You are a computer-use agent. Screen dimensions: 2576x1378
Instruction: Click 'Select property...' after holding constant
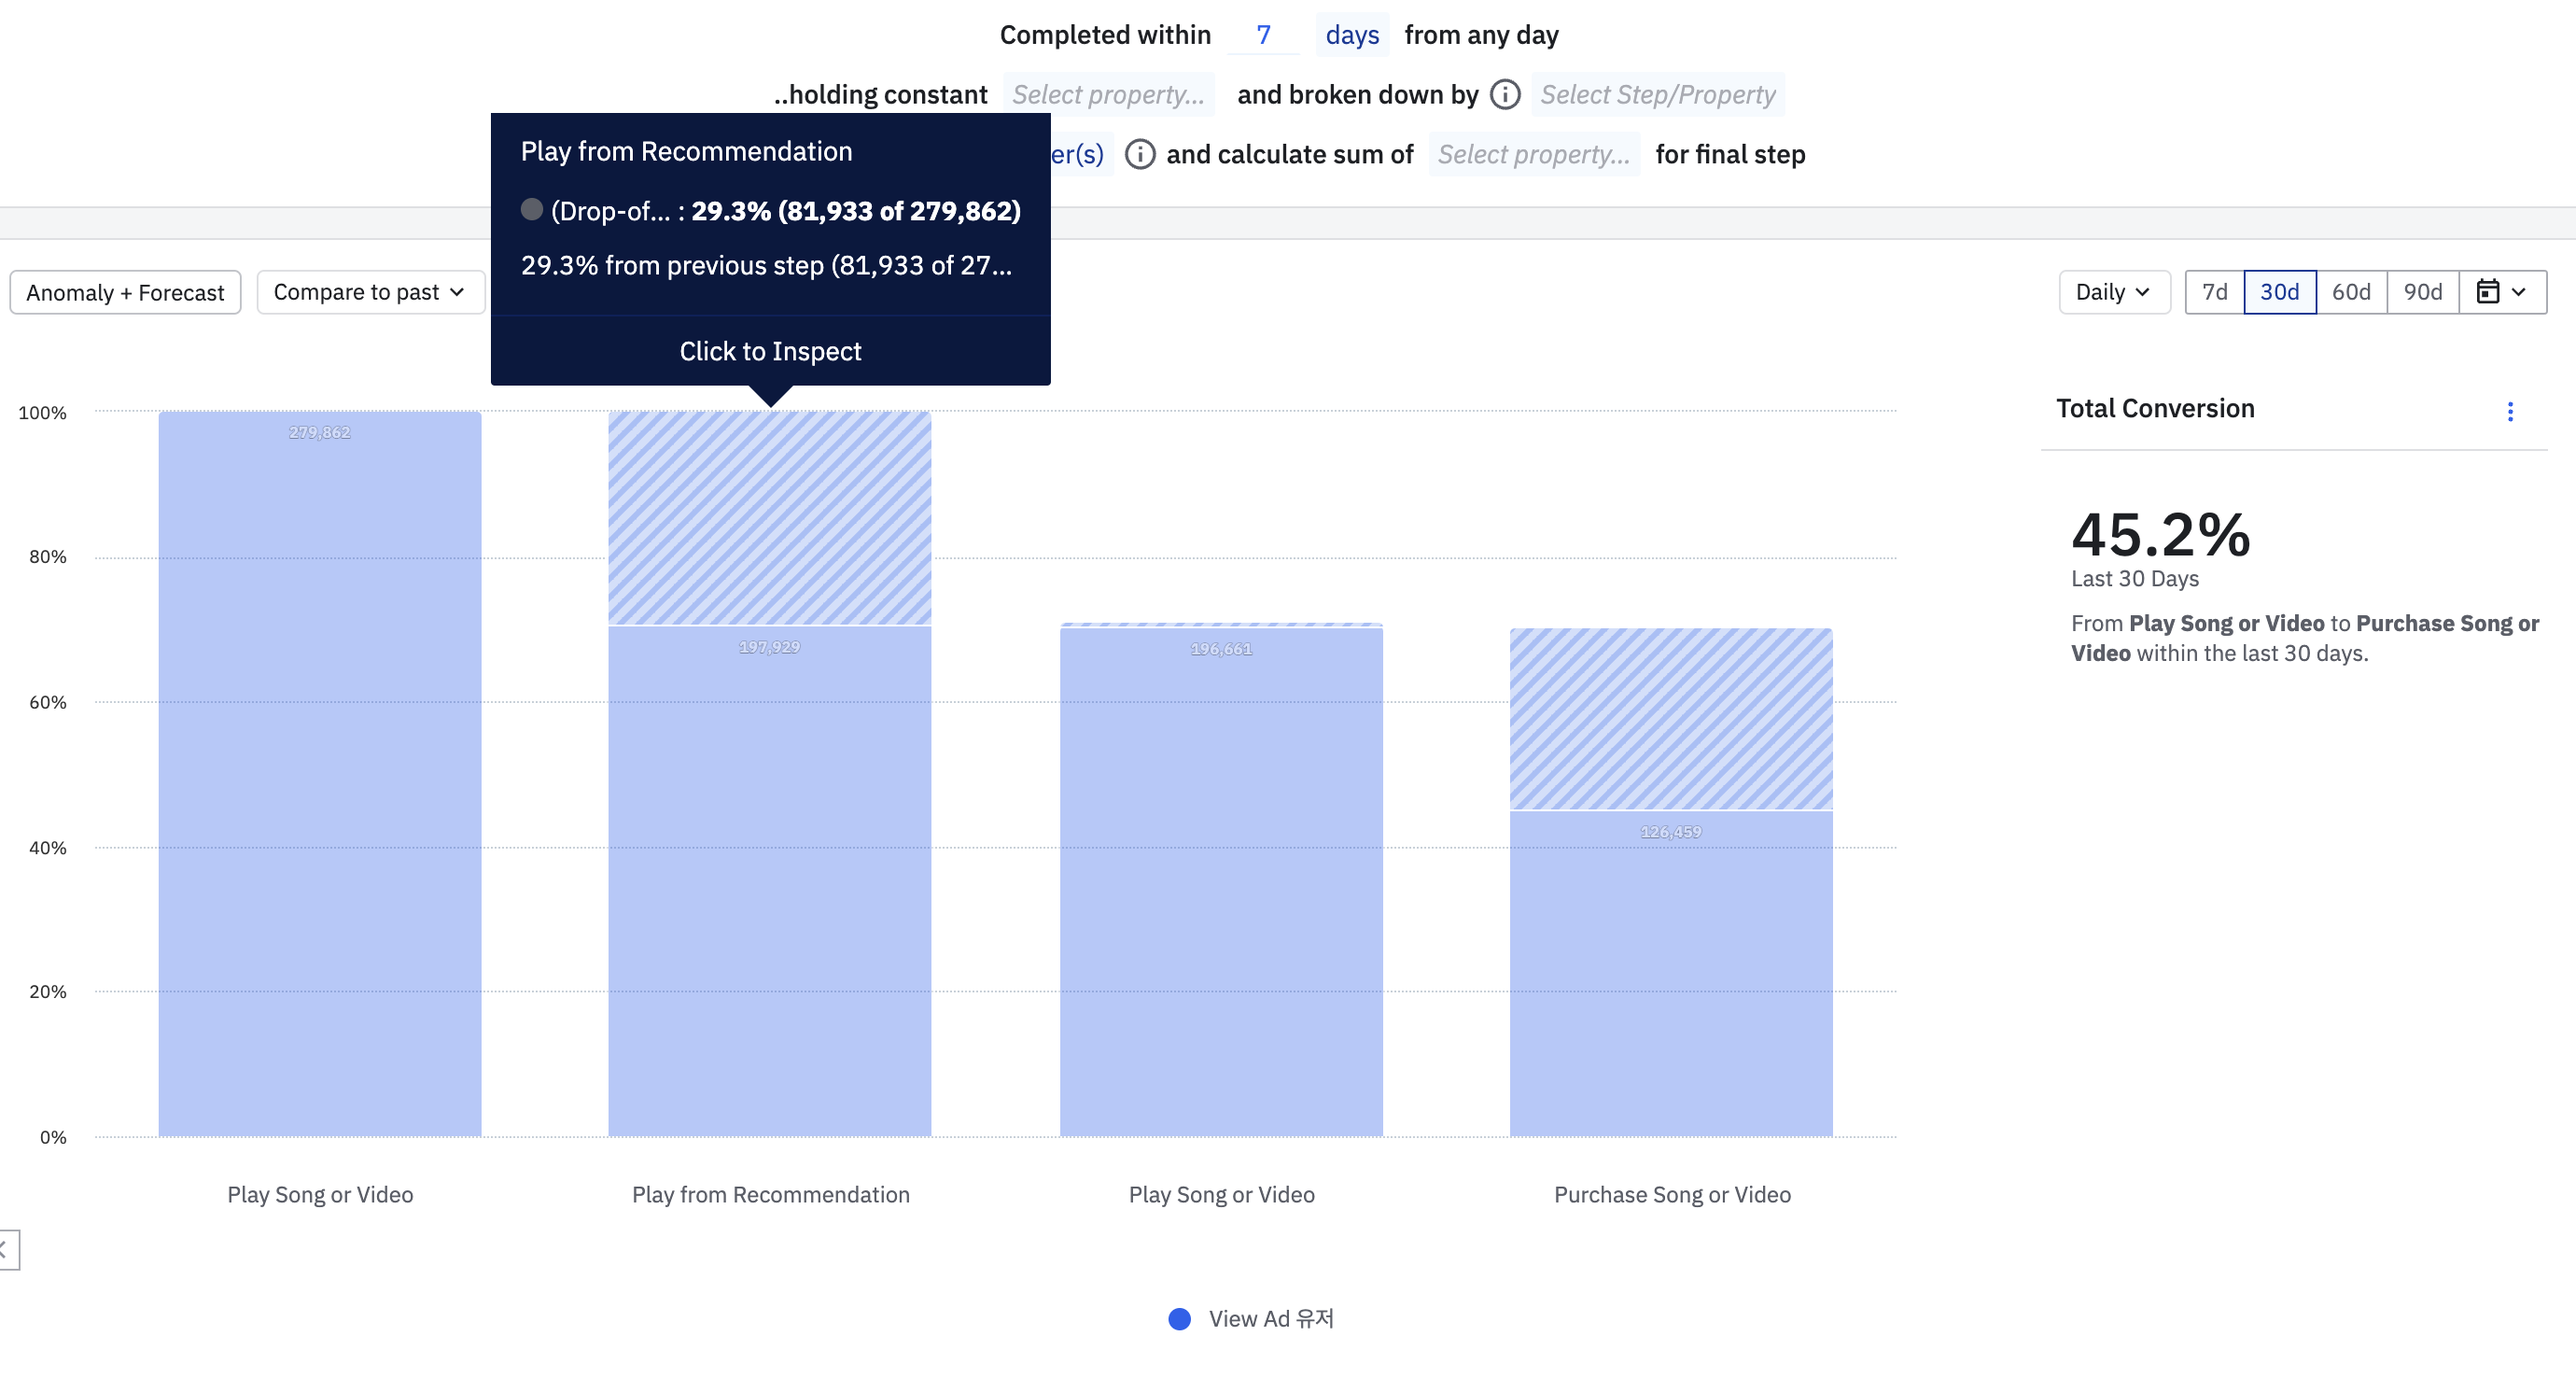[1108, 95]
